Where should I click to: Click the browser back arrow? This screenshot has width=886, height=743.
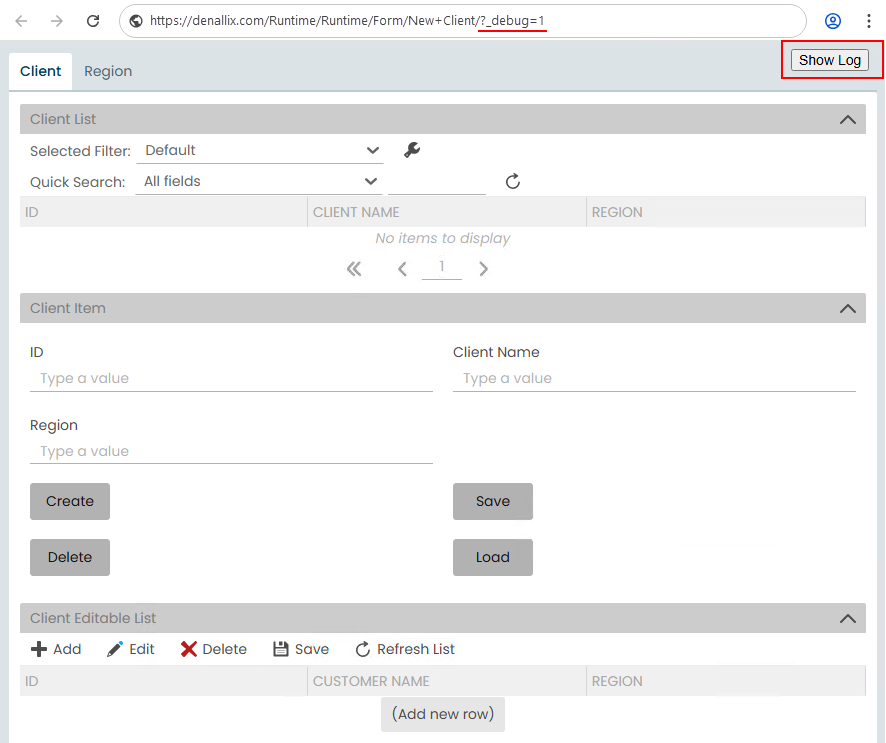coord(21,21)
